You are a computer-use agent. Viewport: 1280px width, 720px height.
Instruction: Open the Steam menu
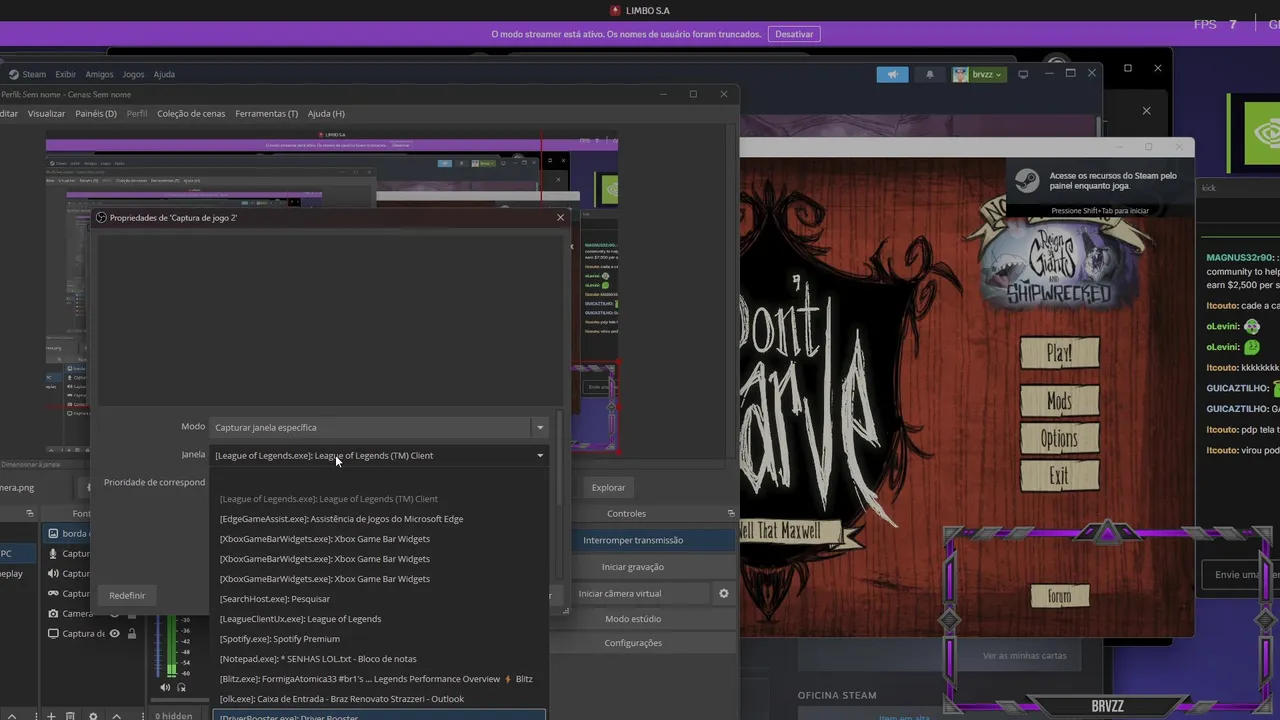point(28,74)
